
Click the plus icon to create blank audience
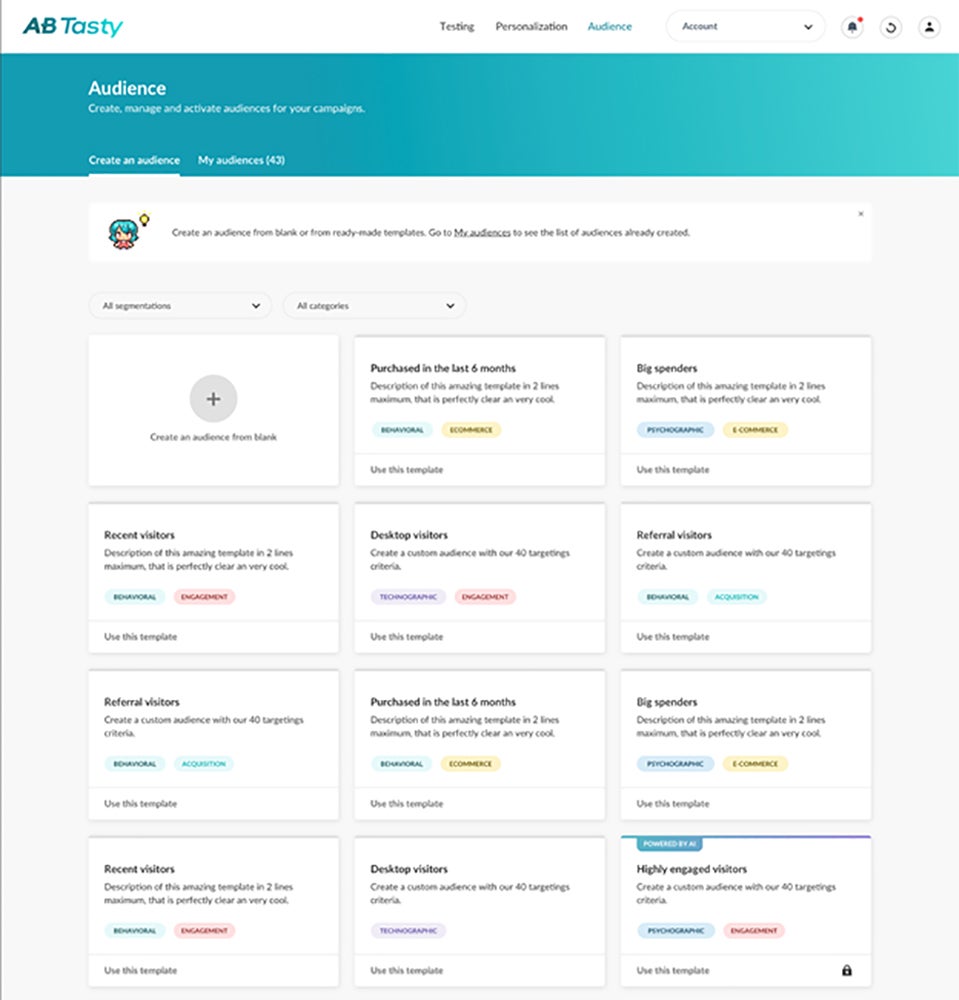click(214, 399)
